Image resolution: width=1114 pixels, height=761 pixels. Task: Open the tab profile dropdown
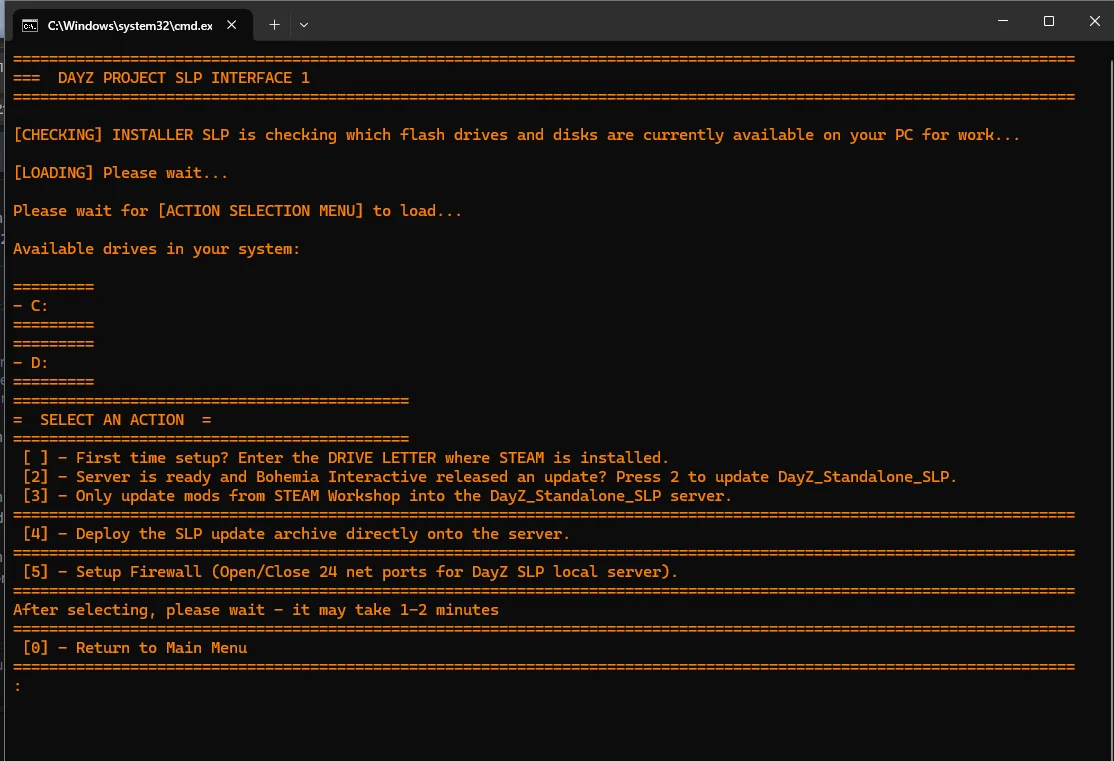click(x=304, y=25)
